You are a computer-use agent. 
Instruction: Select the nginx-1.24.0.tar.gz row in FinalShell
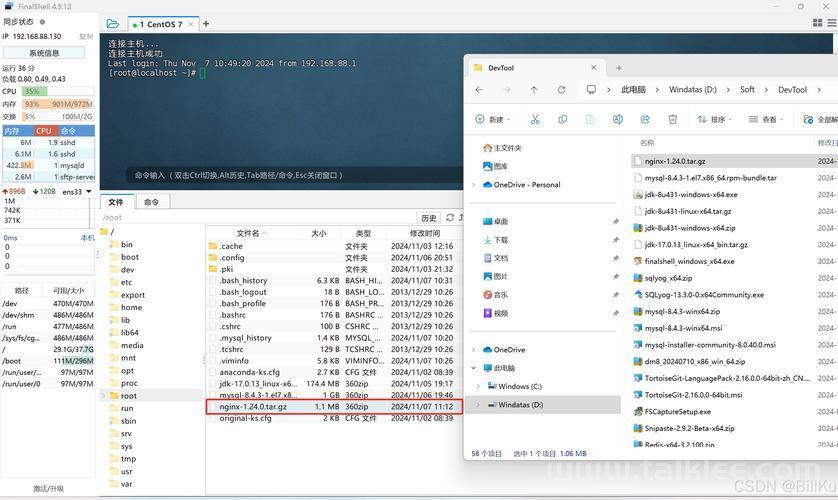334,407
